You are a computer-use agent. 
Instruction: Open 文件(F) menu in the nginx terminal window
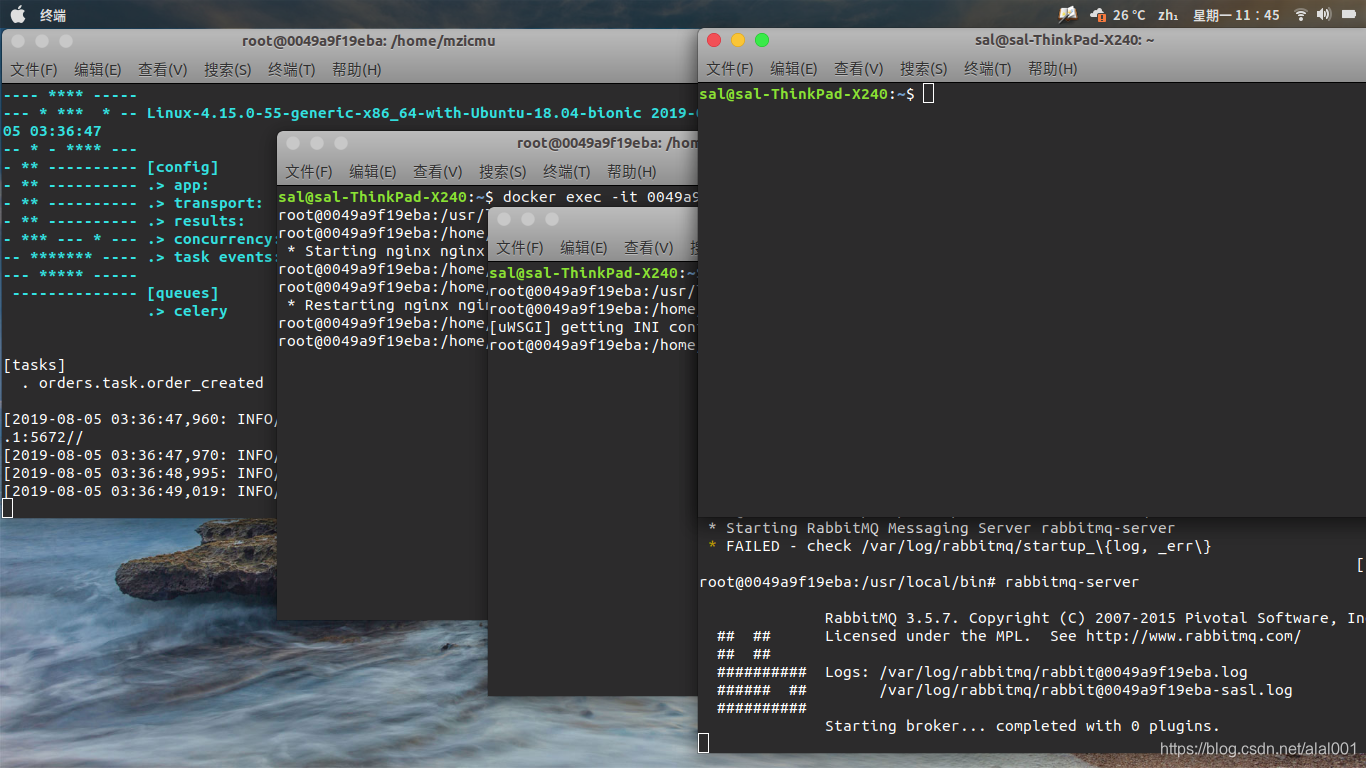point(309,171)
